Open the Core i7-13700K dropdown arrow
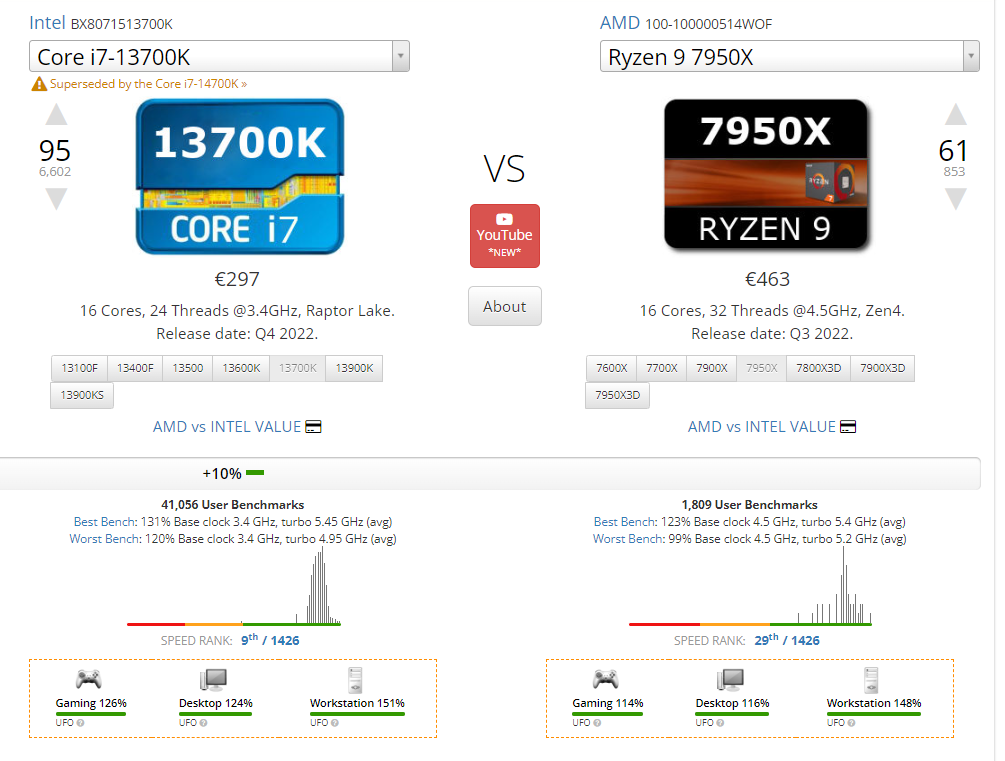This screenshot has width=1005, height=761. point(401,56)
